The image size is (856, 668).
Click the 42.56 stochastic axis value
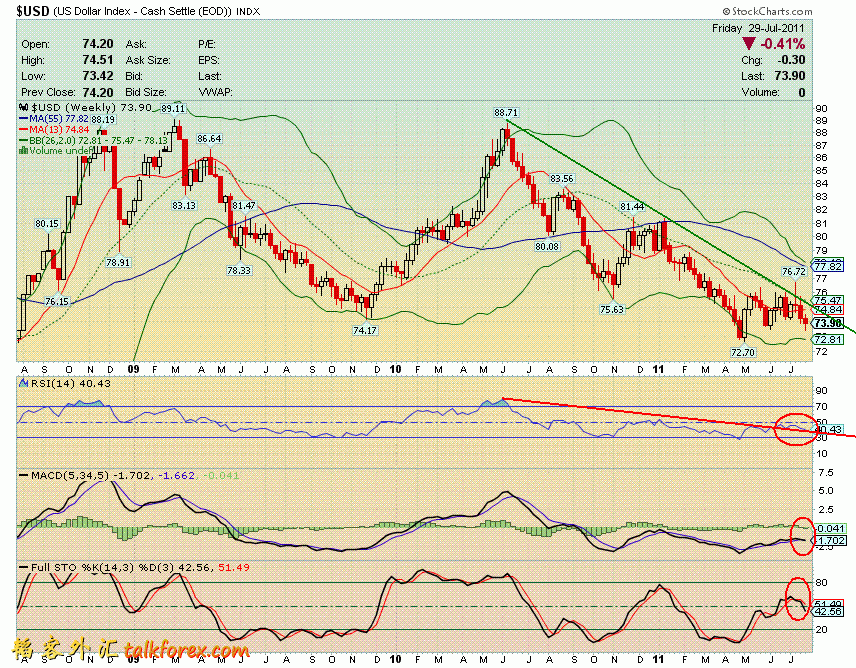(x=828, y=612)
